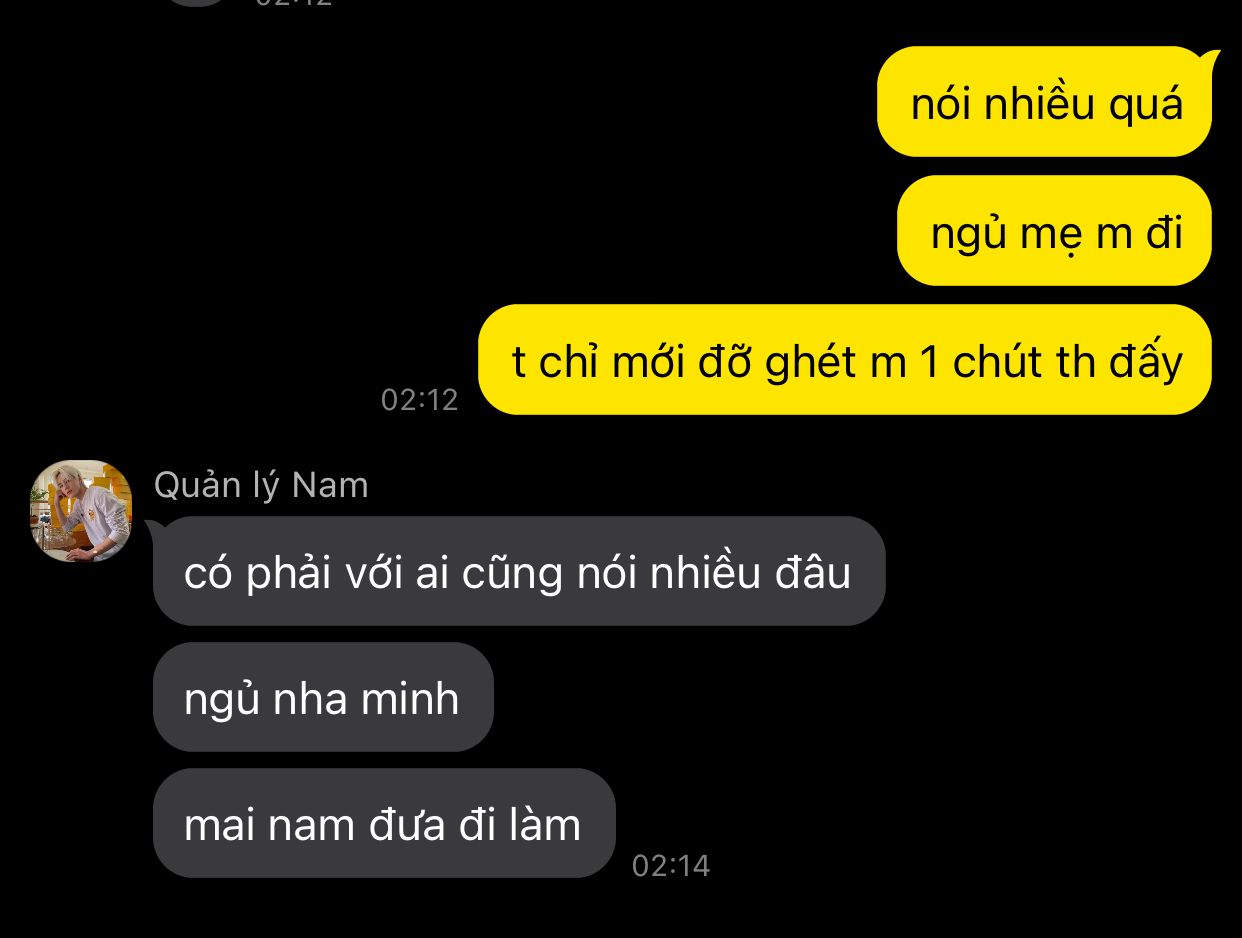Click 'đâu' at the end of the first gray message
Screen dimensions: 1242x938
click(814, 572)
